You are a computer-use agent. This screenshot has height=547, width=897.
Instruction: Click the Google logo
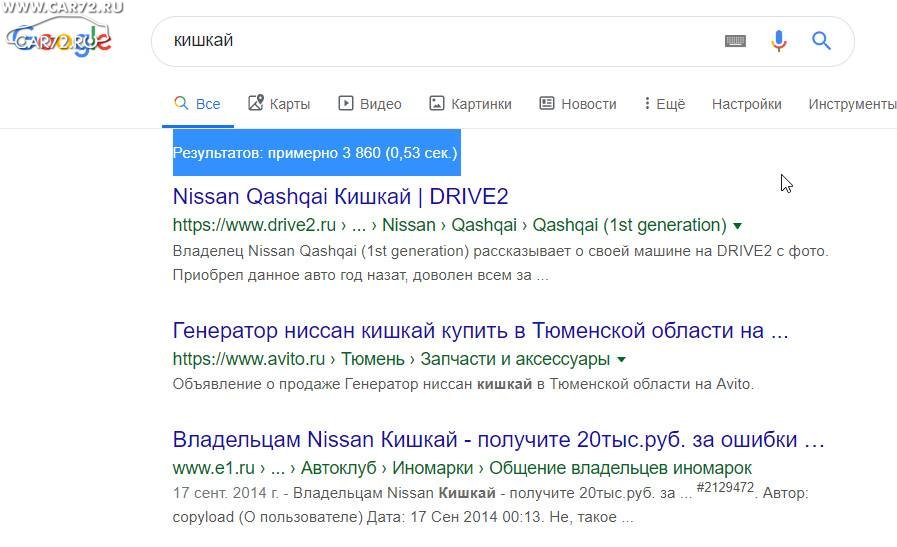click(59, 38)
